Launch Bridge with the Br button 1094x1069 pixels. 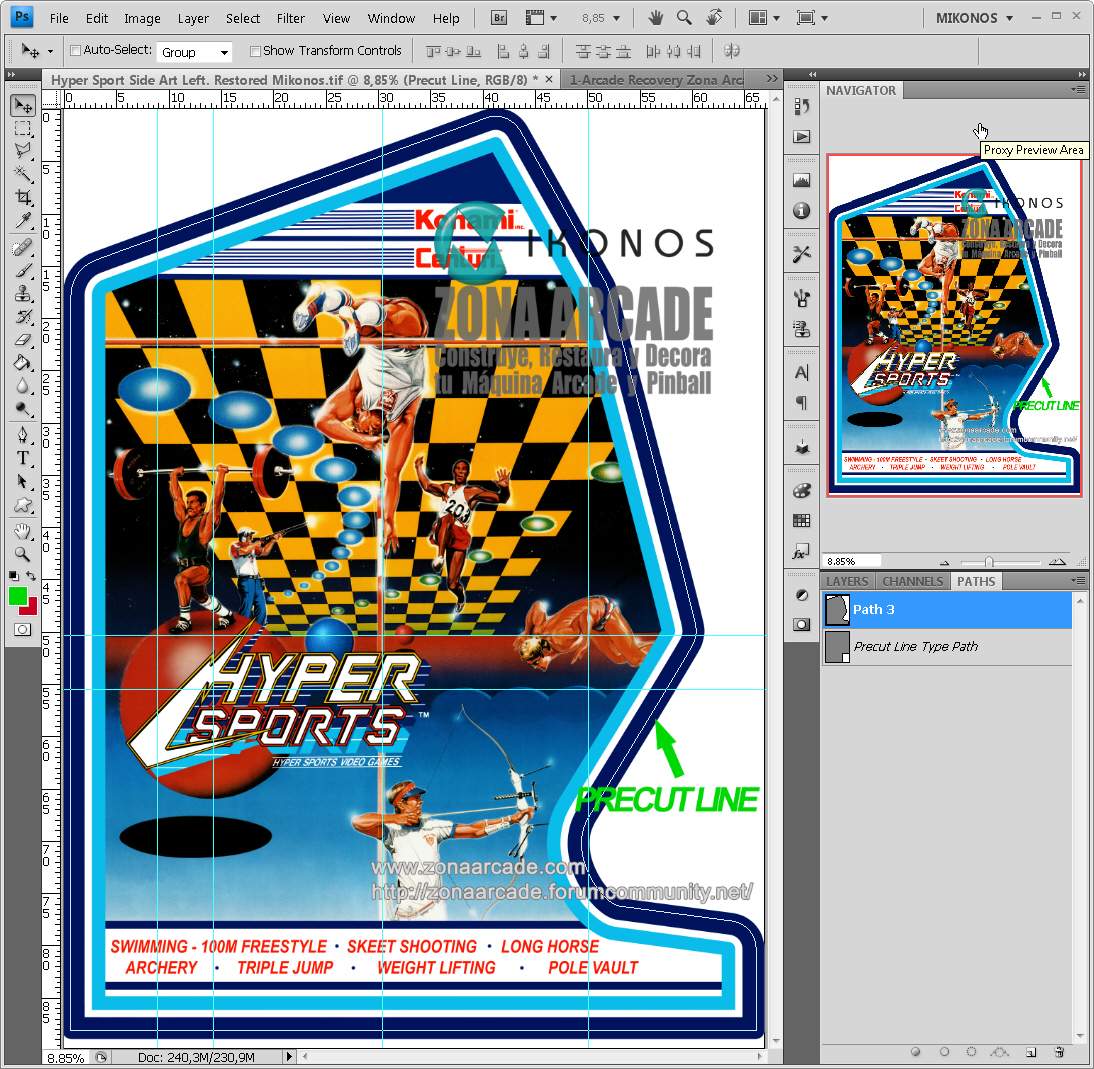point(497,17)
